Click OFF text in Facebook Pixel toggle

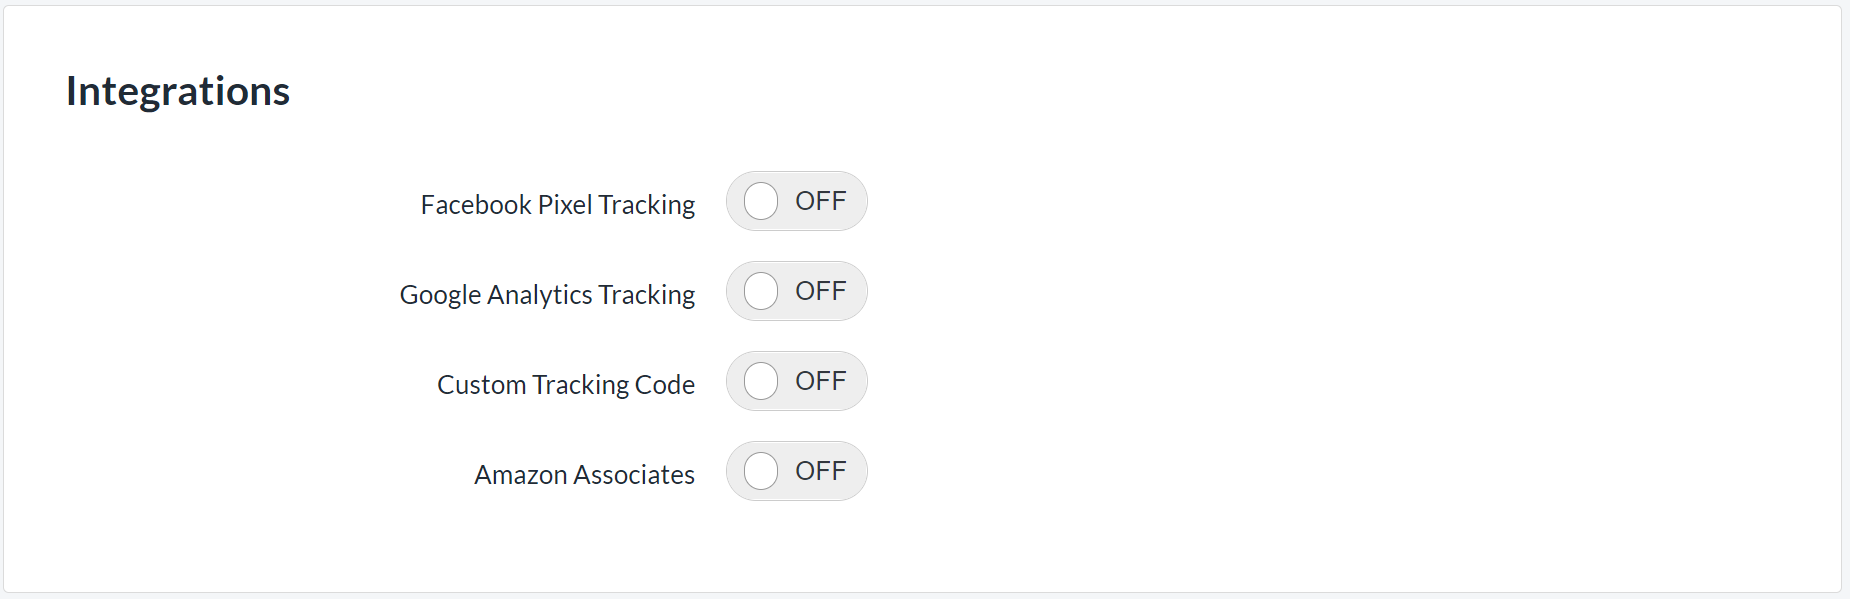[x=820, y=201]
